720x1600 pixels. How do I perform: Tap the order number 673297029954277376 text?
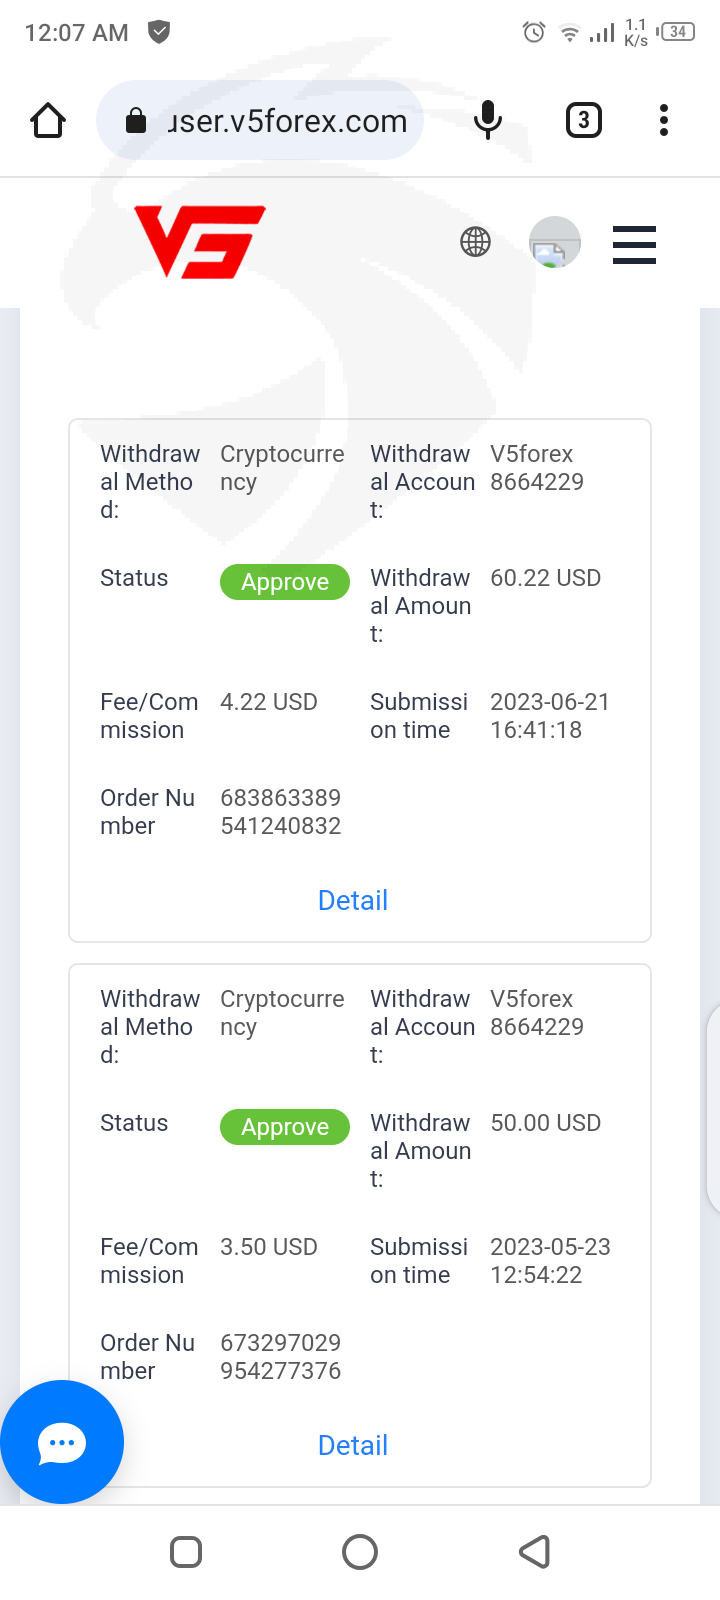pyautogui.click(x=280, y=1357)
